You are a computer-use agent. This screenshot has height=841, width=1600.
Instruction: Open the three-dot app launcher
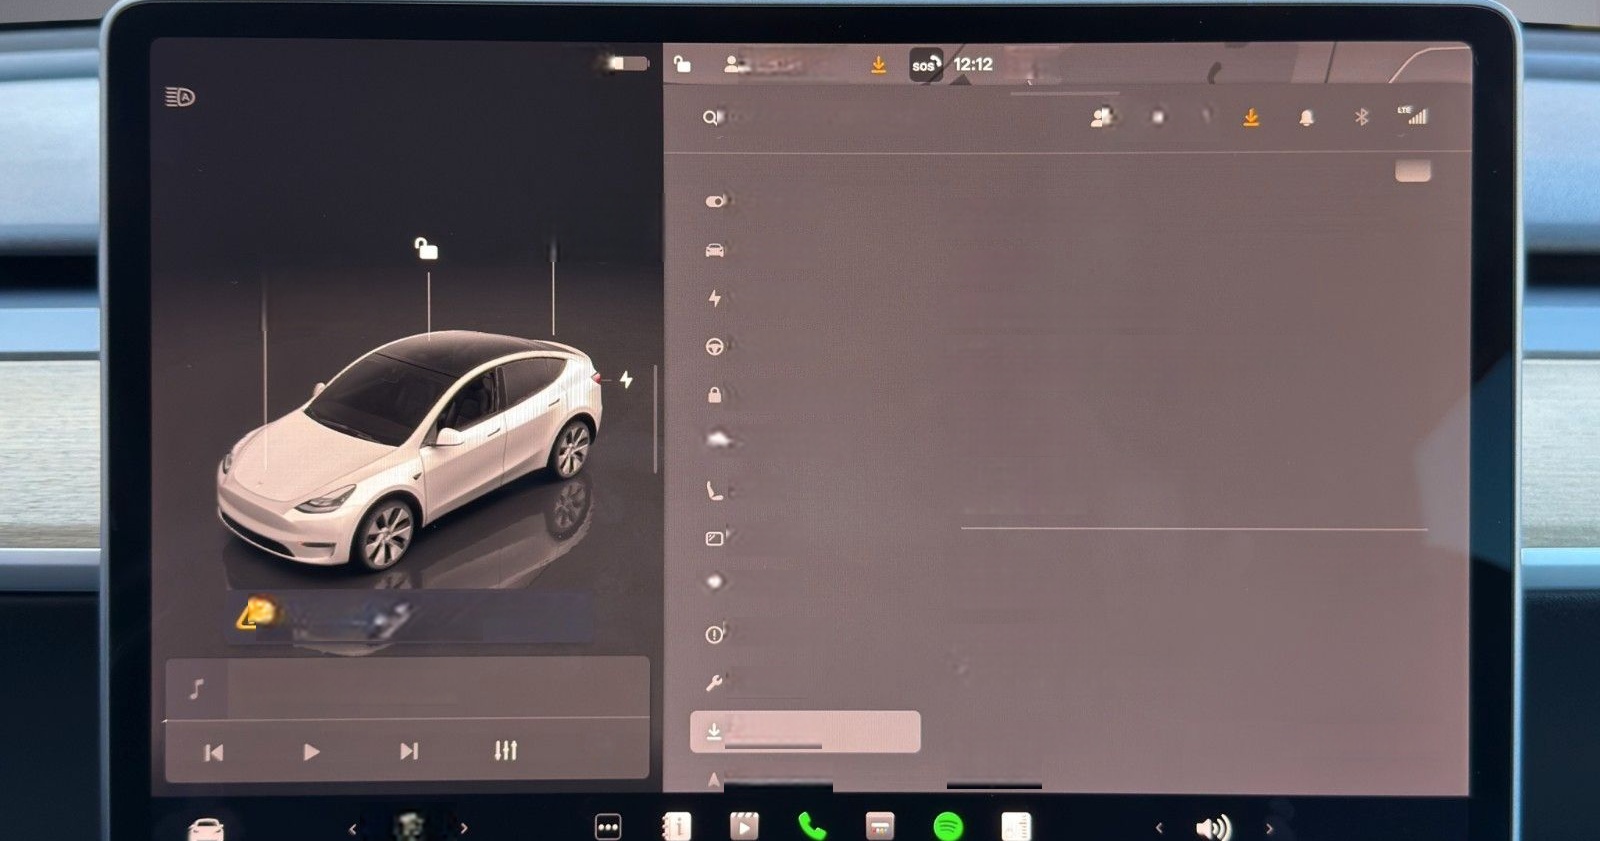(608, 827)
